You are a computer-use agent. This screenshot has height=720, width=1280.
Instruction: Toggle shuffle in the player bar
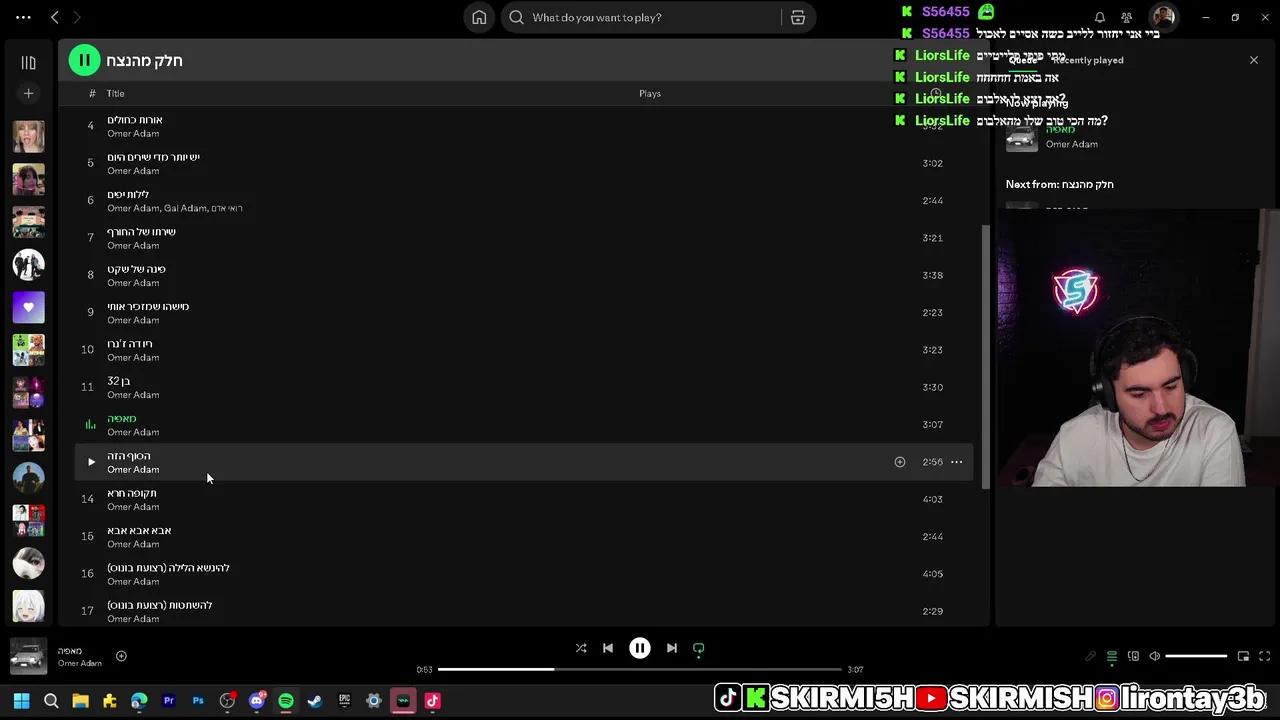(x=581, y=648)
